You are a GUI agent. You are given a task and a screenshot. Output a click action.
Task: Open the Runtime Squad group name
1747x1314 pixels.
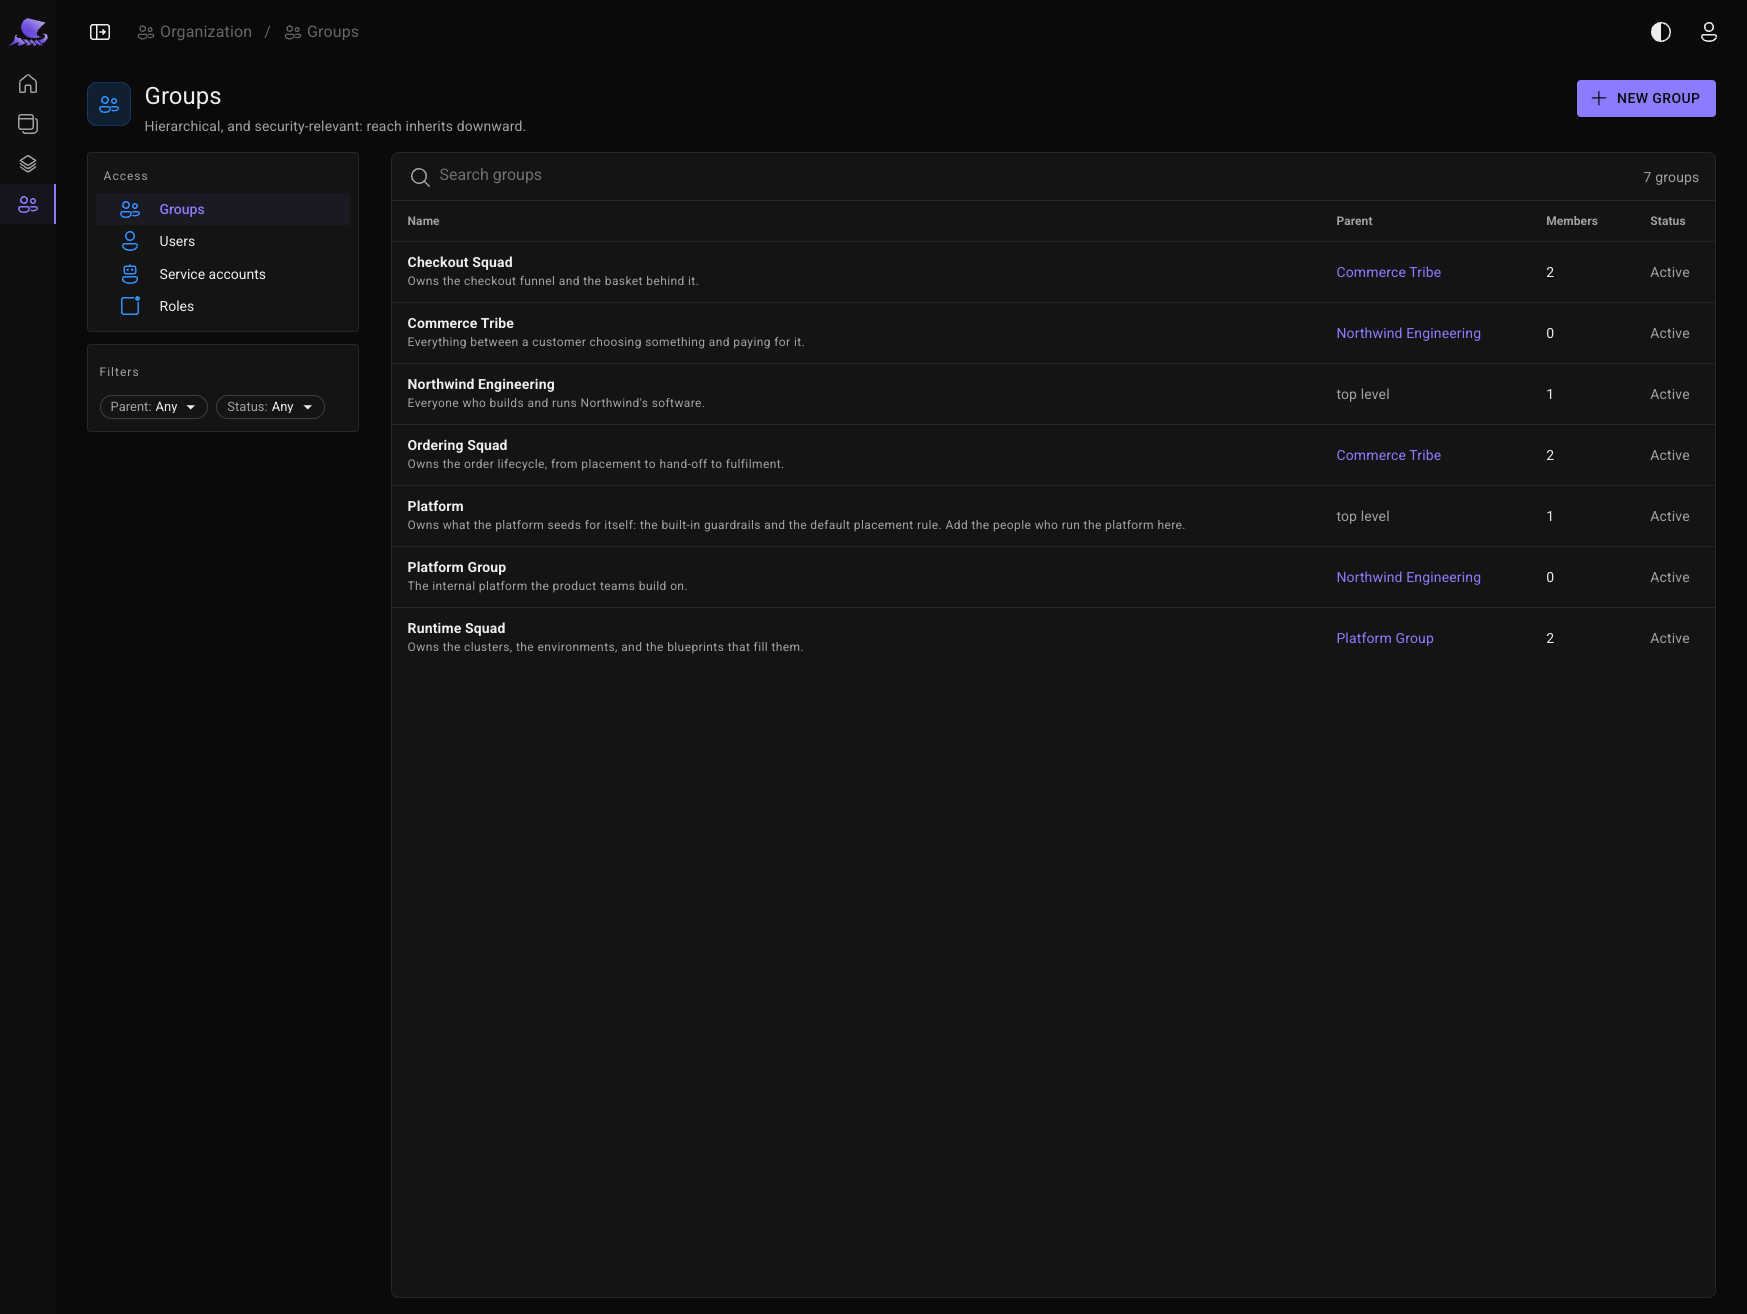[456, 628]
